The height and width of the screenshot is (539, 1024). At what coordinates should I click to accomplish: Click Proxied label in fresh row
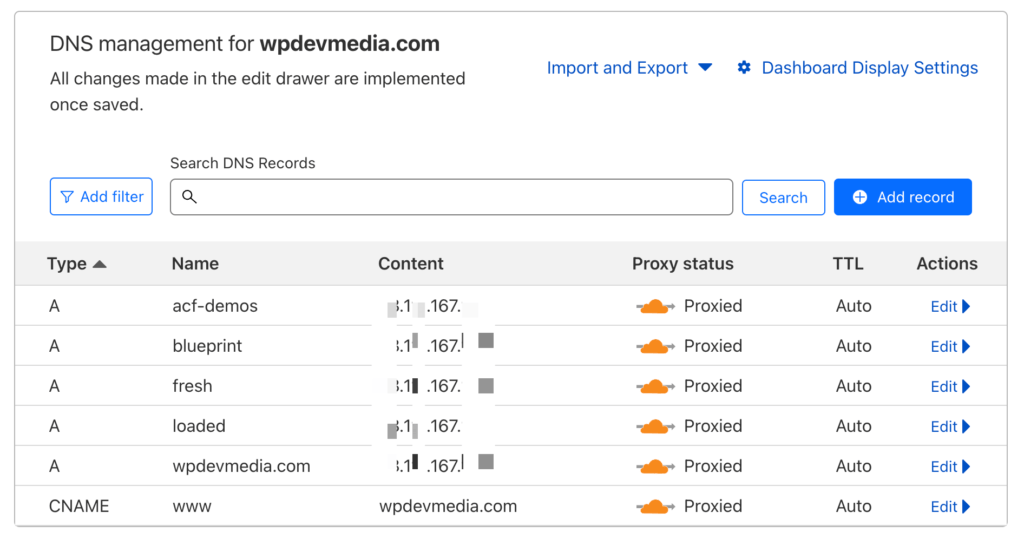coord(713,386)
